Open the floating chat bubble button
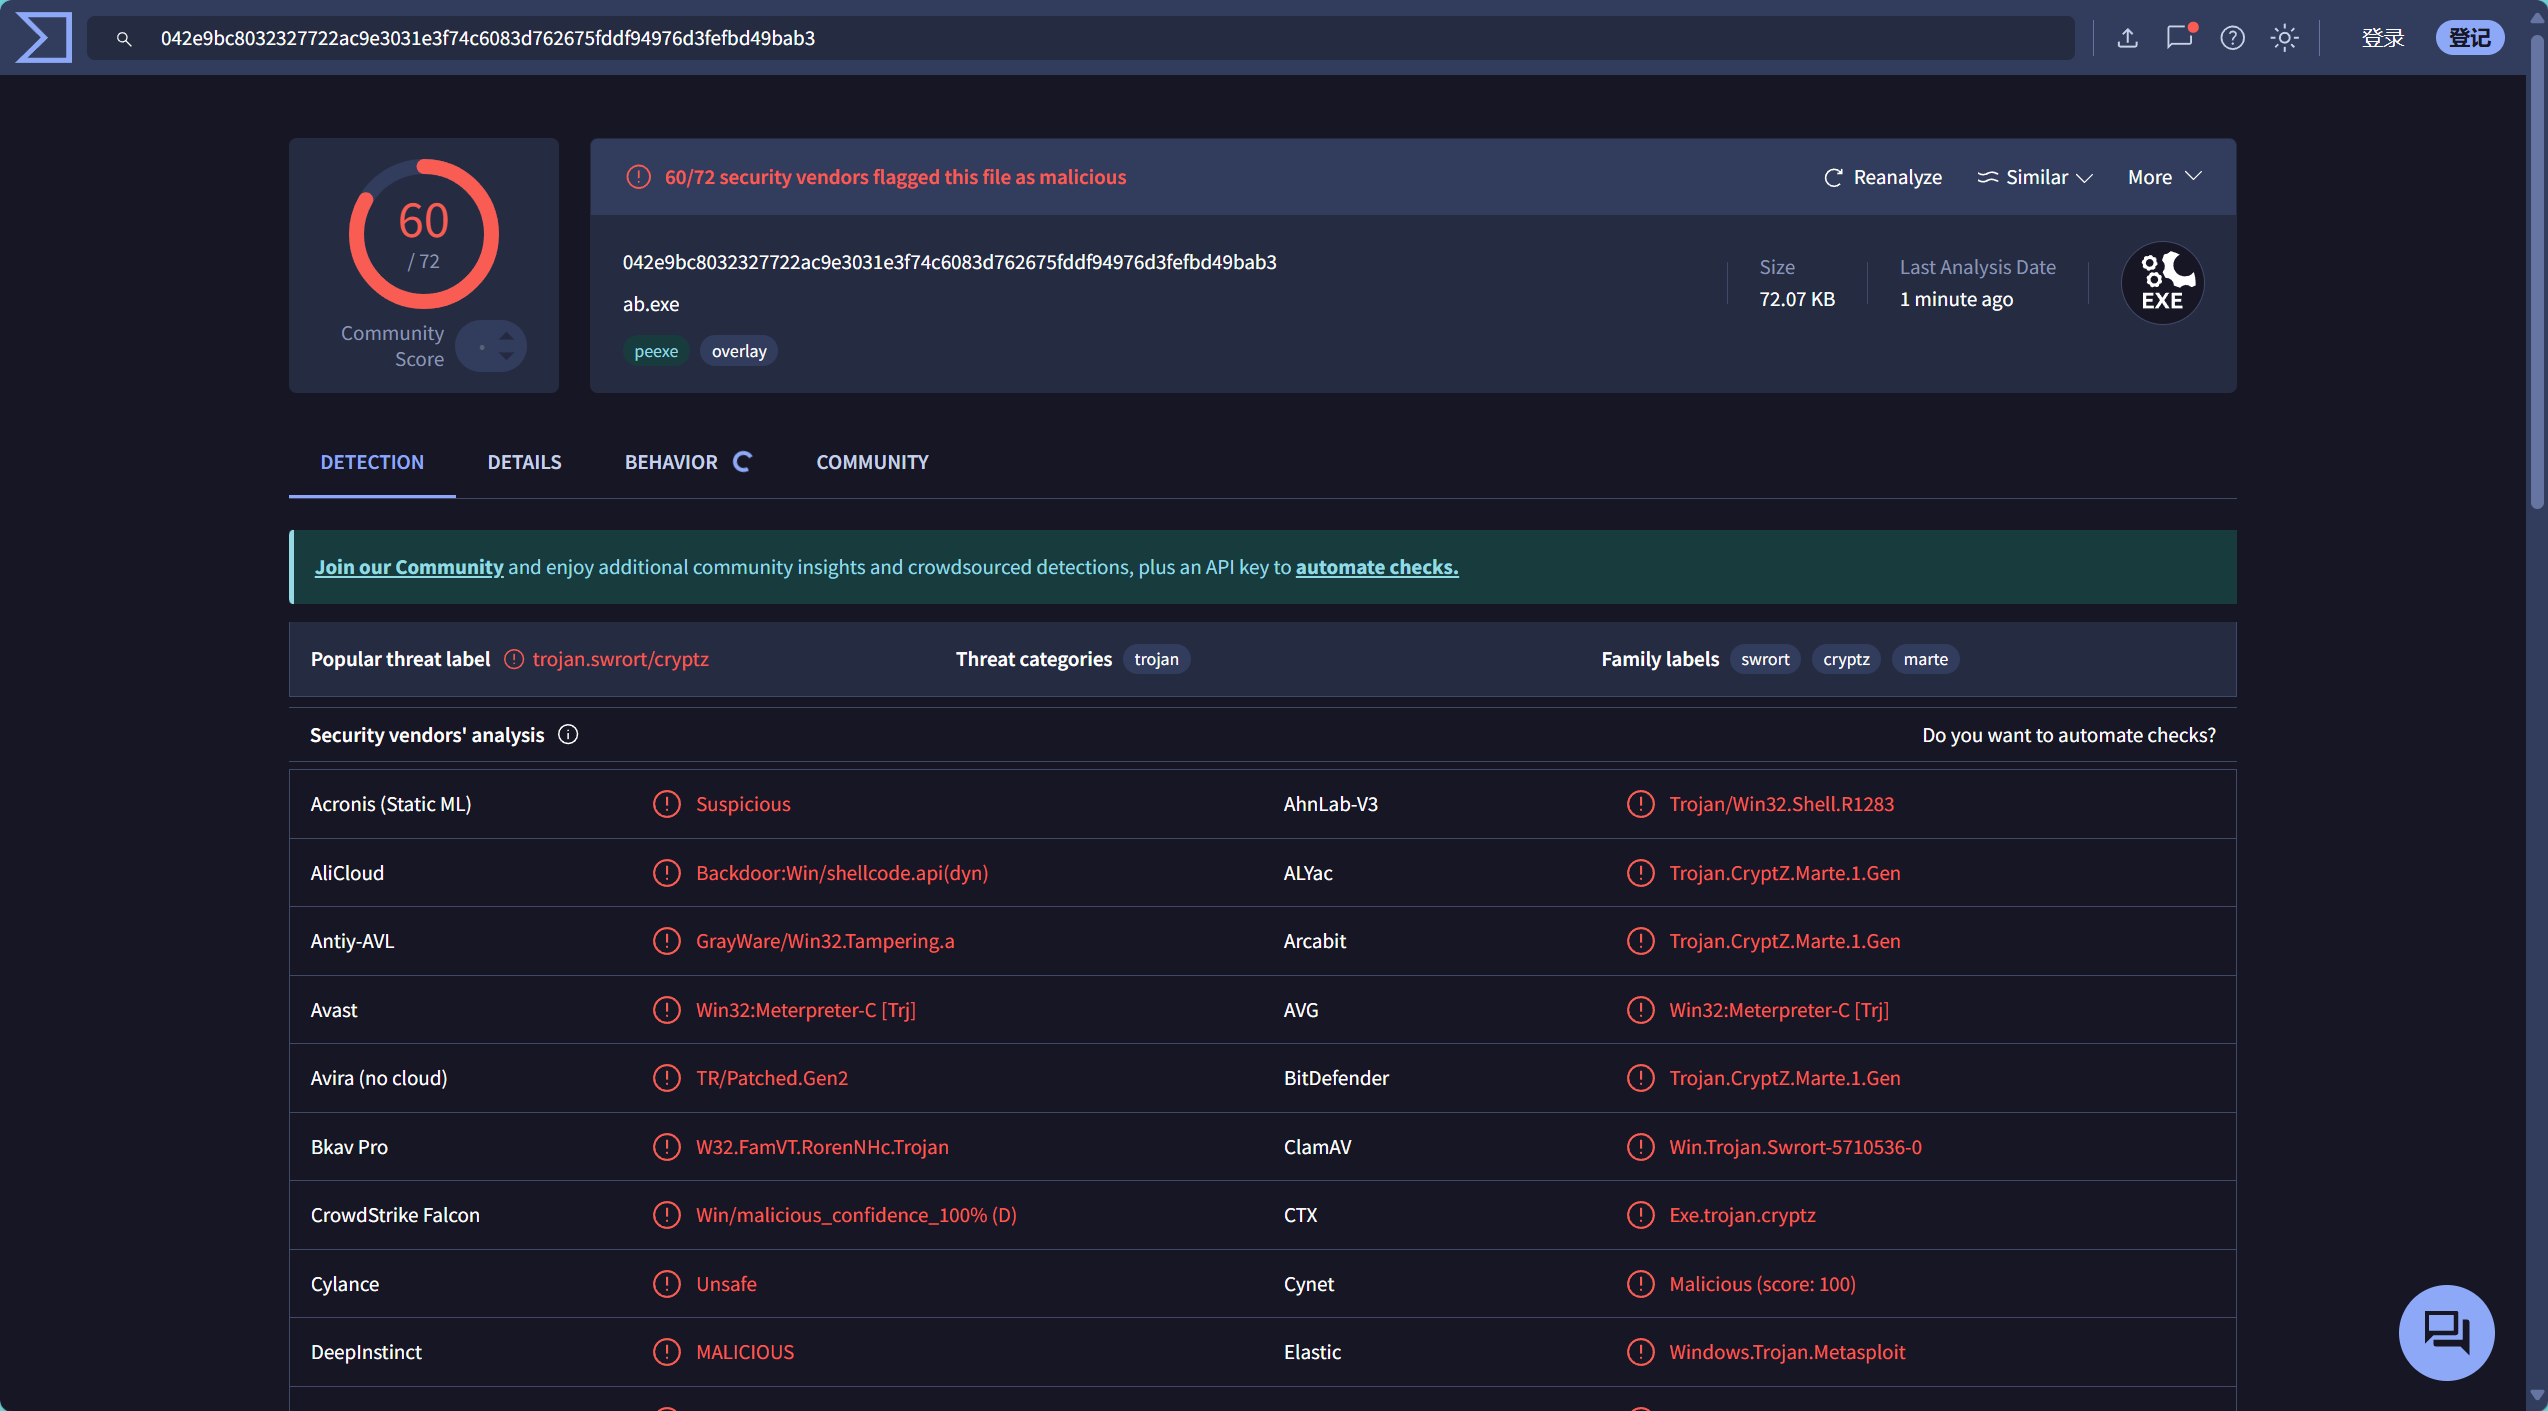This screenshot has width=2548, height=1411. point(2446,1332)
